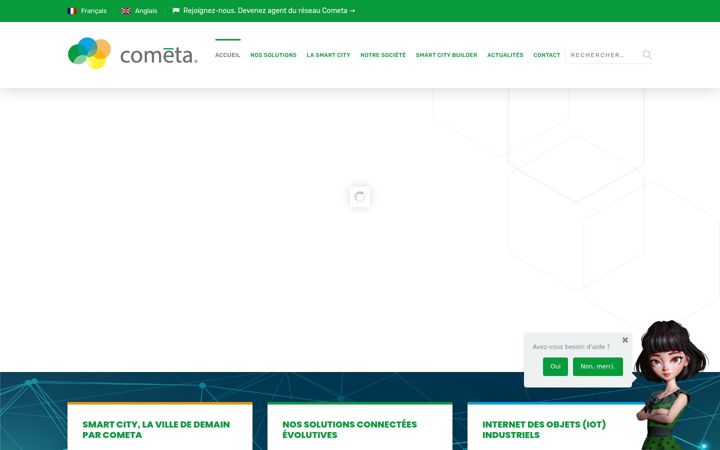720x450 pixels.
Task: Close the help chat popup
Action: point(625,340)
